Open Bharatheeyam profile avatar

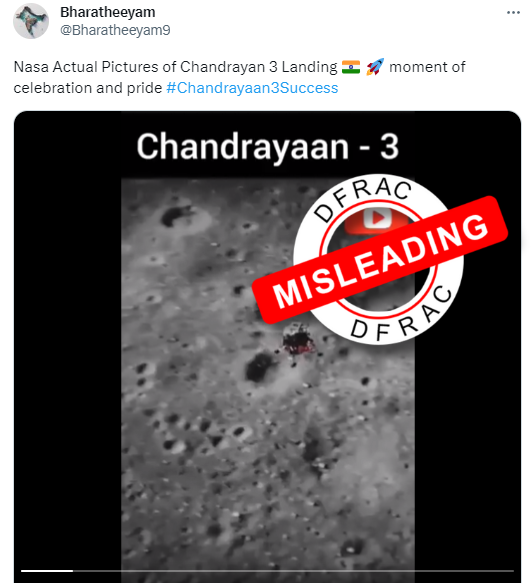(31, 21)
